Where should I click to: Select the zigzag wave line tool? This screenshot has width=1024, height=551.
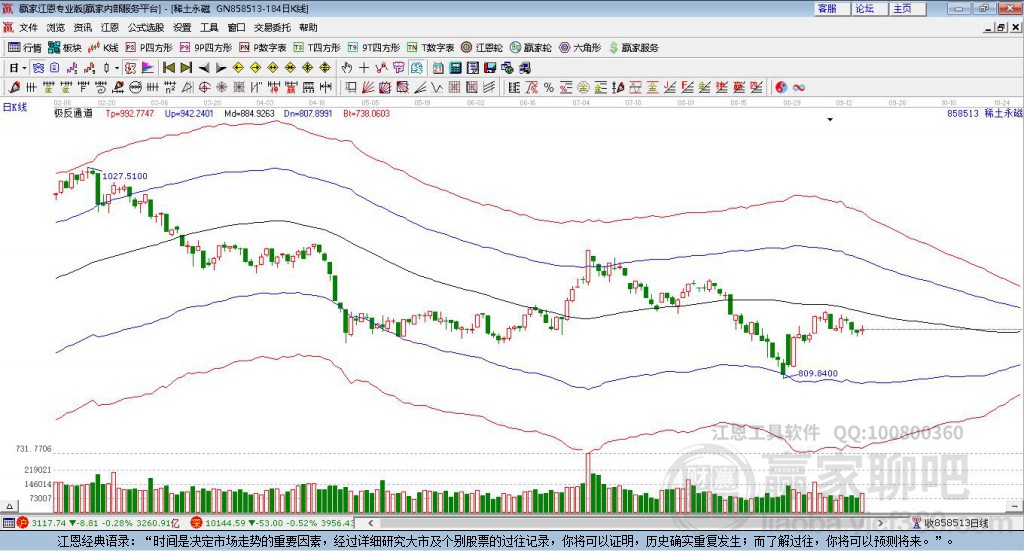[x=437, y=87]
